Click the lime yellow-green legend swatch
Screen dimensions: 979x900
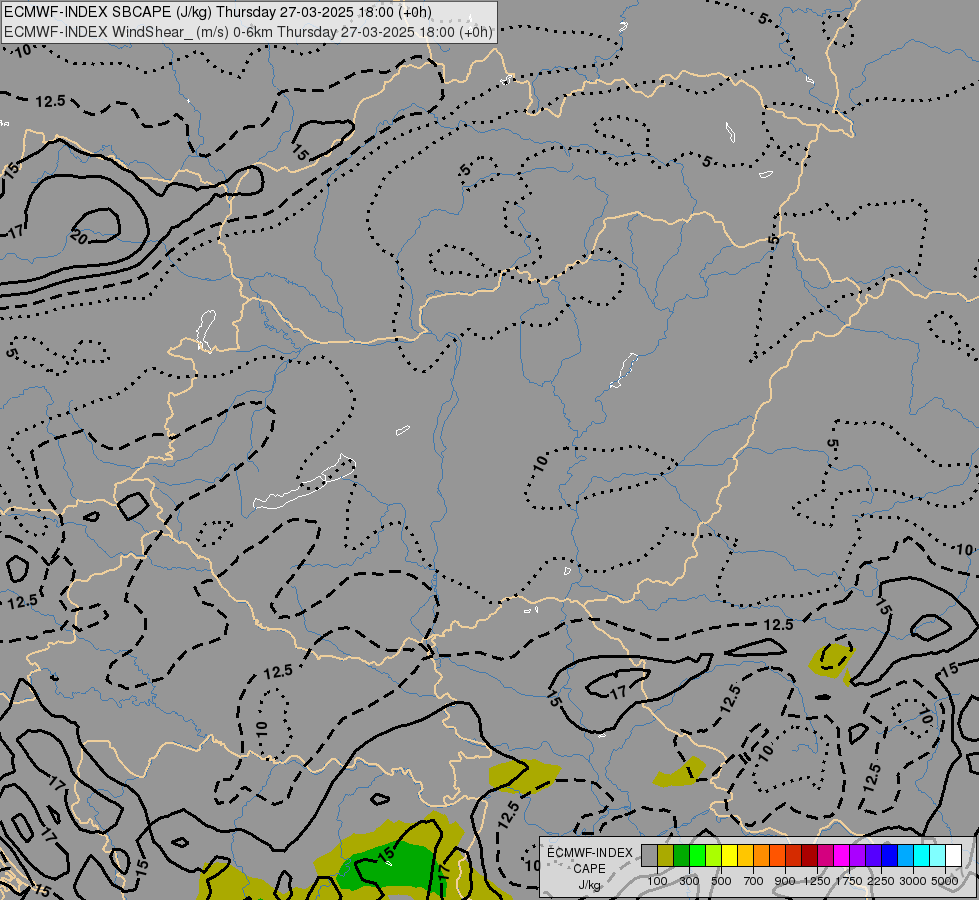click(x=714, y=855)
